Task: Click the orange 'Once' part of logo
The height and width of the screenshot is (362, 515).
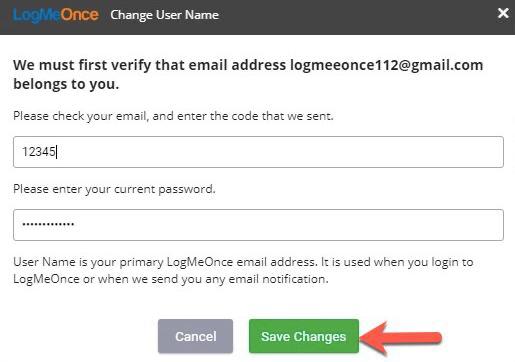Action: pyautogui.click(x=79, y=15)
